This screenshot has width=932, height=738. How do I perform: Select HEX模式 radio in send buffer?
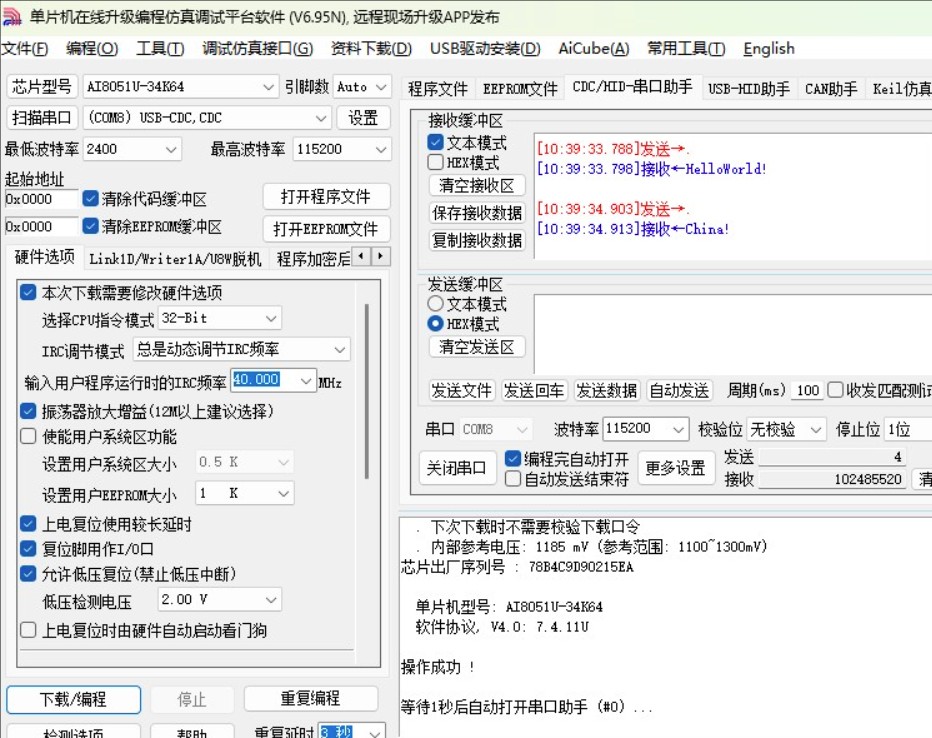tap(435, 323)
